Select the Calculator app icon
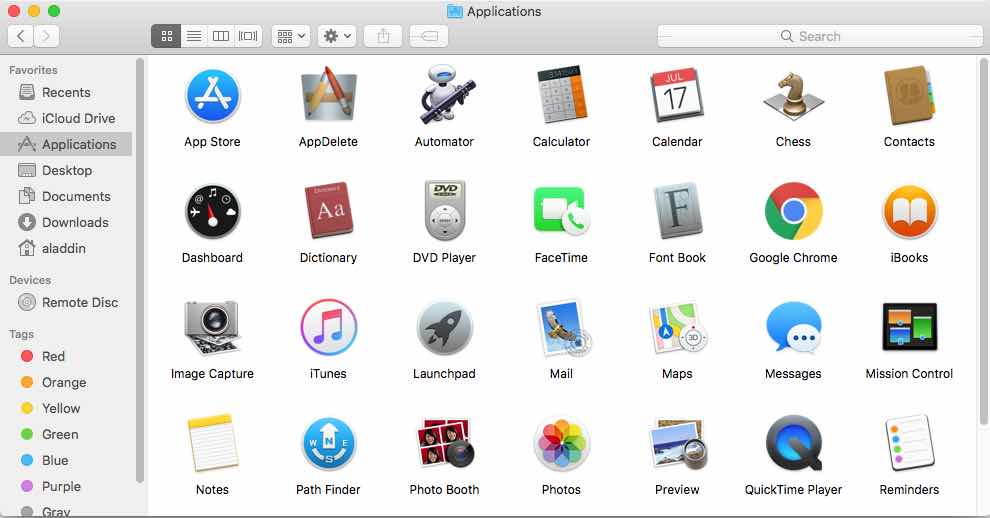 [561, 96]
